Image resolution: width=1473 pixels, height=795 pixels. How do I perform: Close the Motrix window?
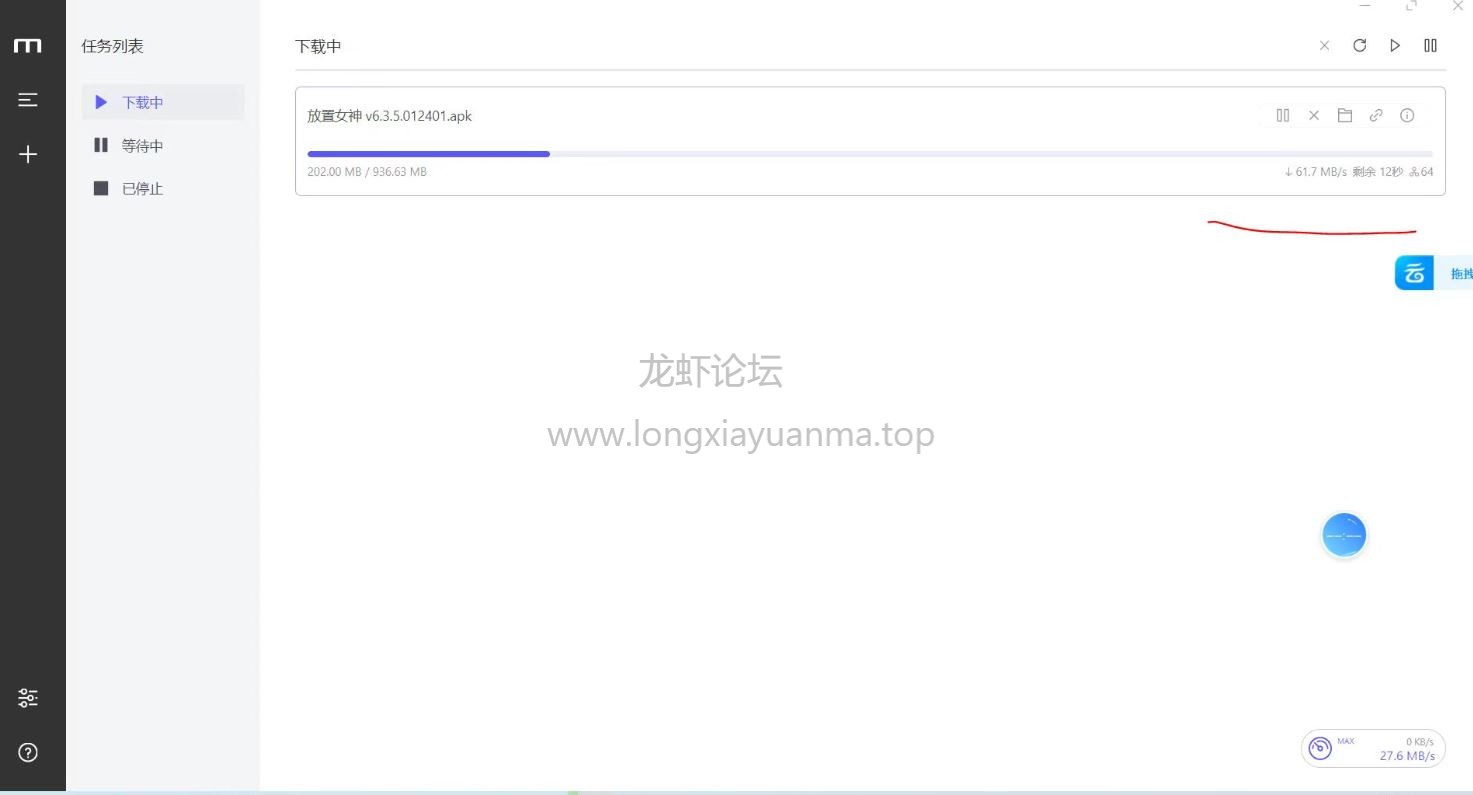(1457, 6)
